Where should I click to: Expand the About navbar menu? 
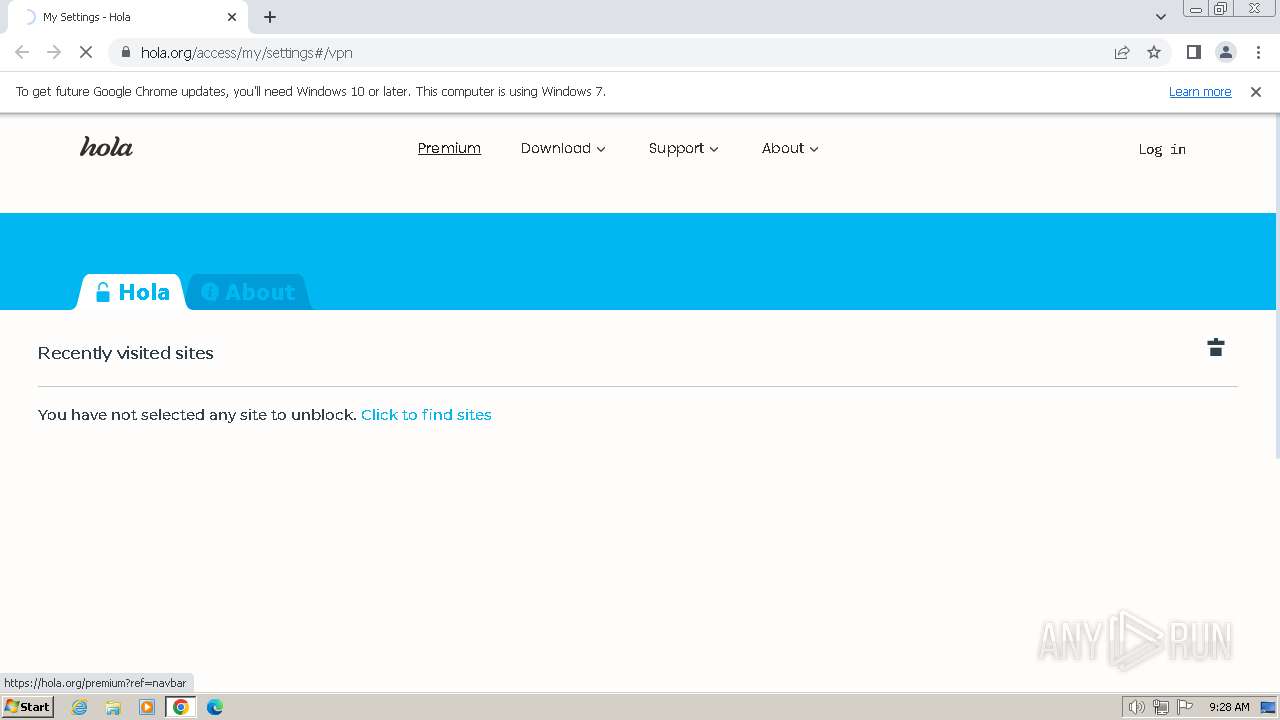pos(790,148)
